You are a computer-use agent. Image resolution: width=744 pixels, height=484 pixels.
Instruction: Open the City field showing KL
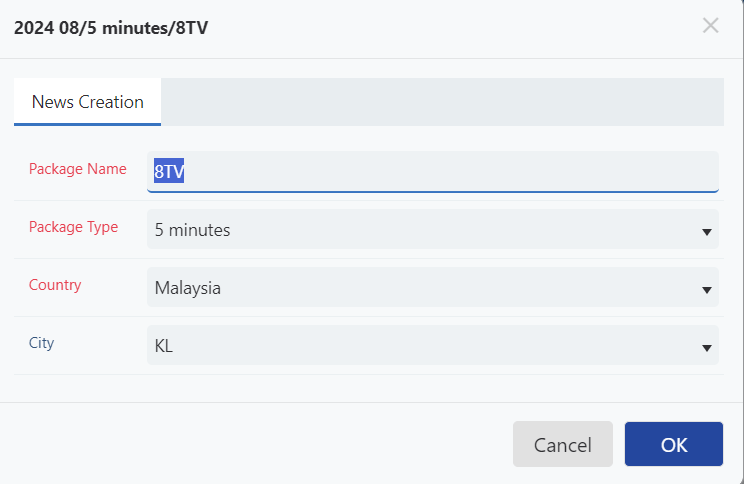tap(433, 345)
